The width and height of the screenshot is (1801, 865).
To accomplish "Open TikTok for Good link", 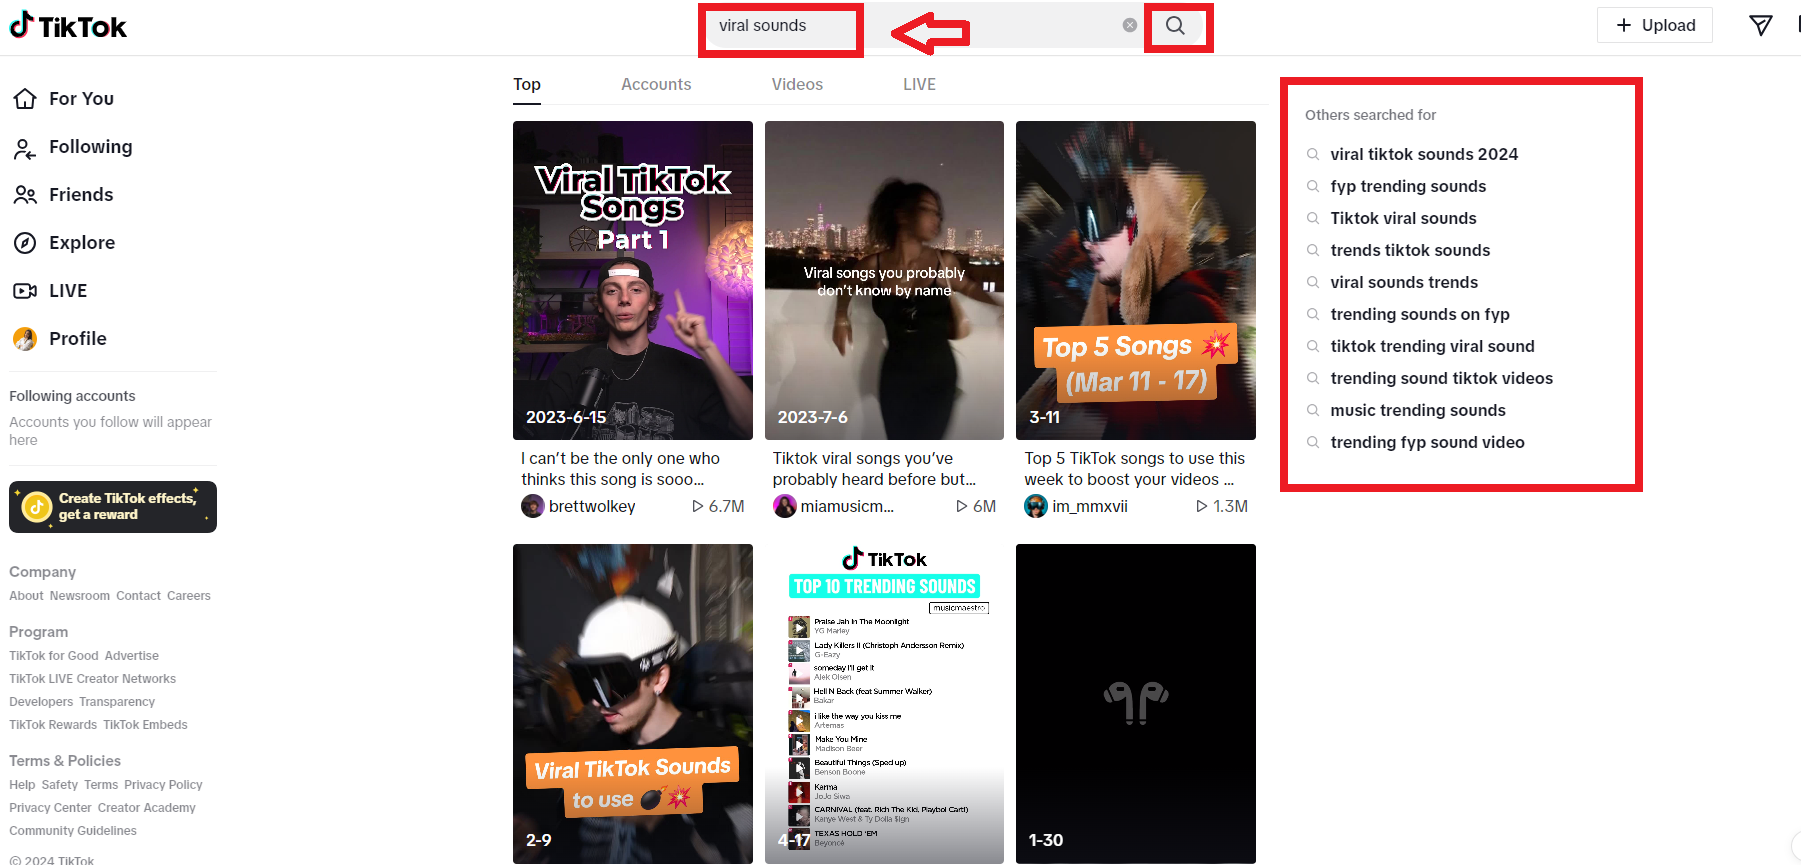I will [x=54, y=656].
